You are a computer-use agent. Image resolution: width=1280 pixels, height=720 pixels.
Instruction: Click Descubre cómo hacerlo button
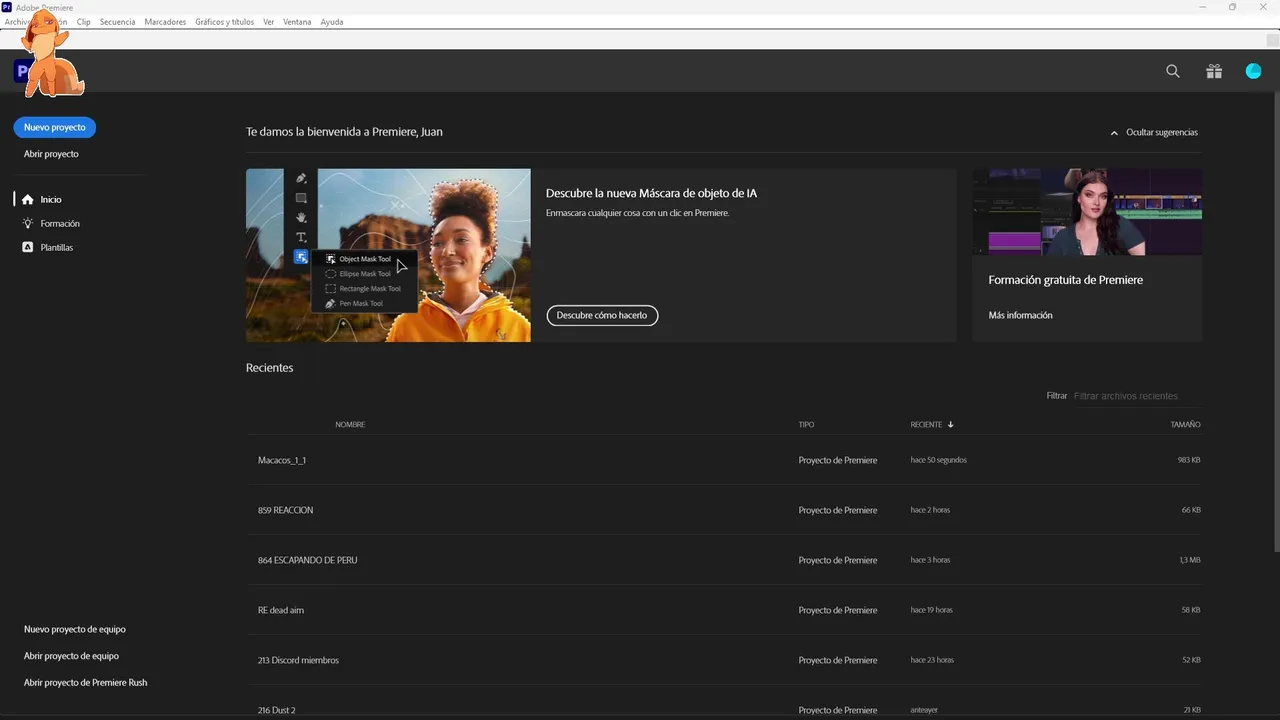[602, 315]
